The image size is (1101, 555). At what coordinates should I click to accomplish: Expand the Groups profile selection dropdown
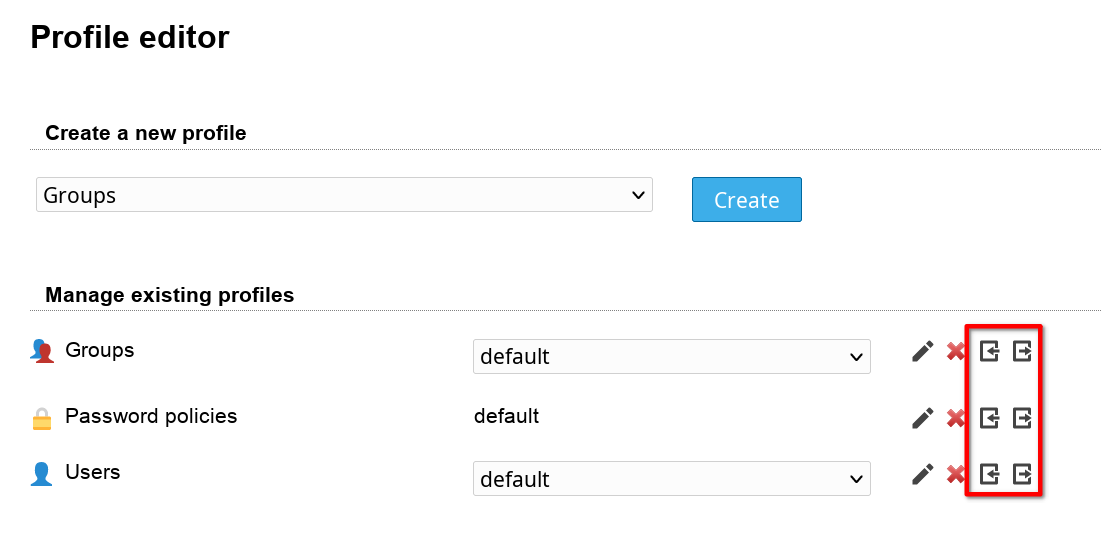click(671, 356)
